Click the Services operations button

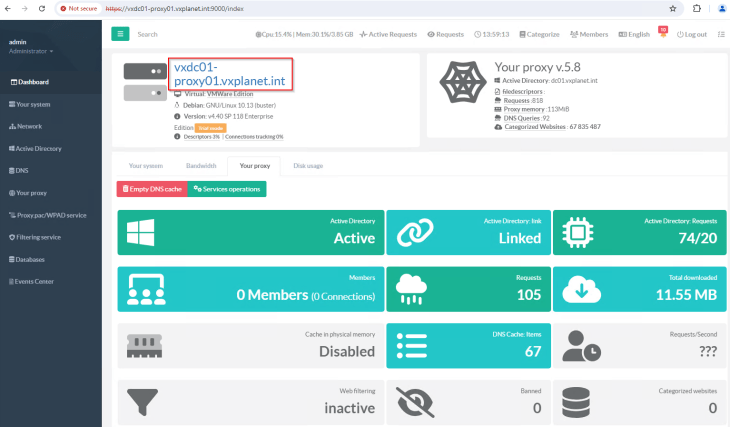coord(227,189)
